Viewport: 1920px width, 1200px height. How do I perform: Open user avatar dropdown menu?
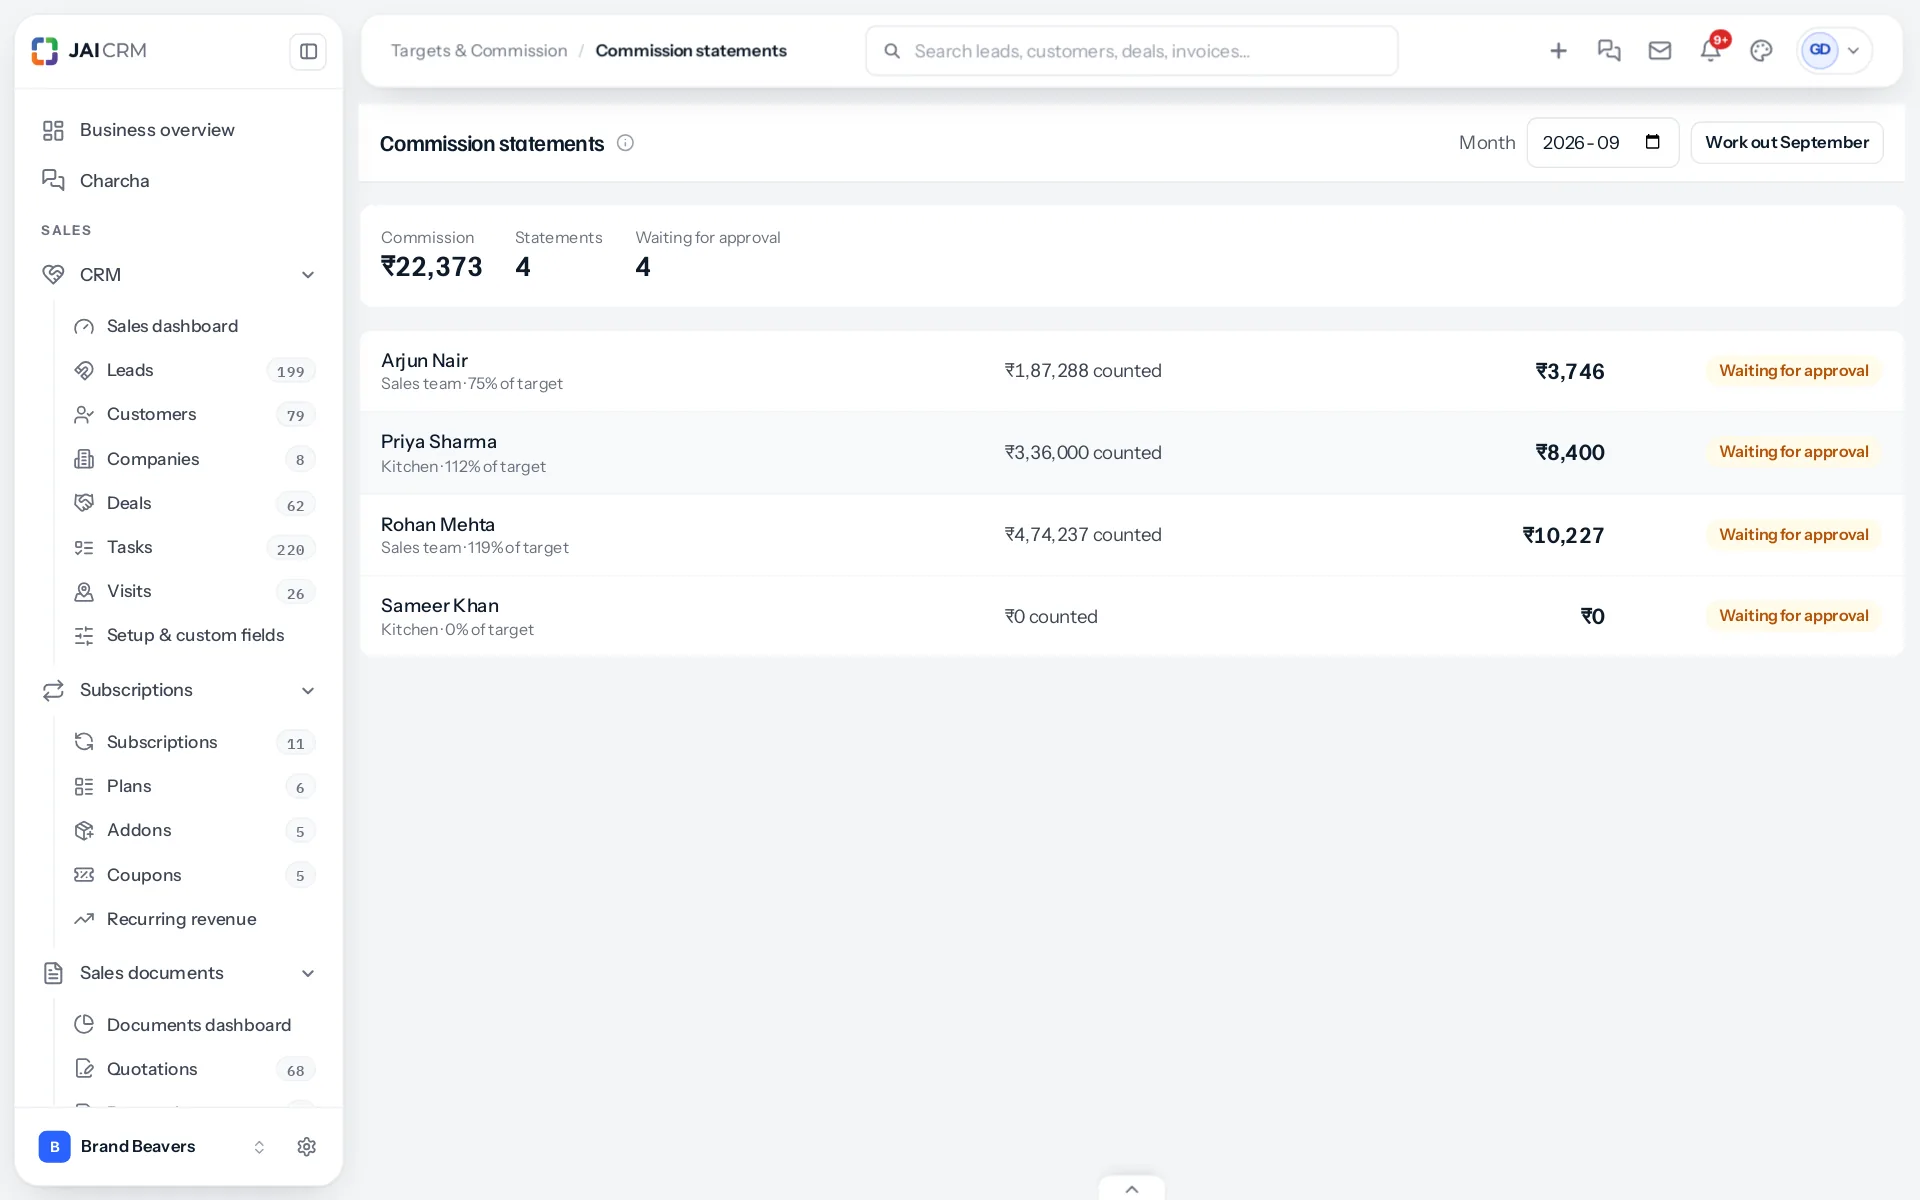[1834, 51]
